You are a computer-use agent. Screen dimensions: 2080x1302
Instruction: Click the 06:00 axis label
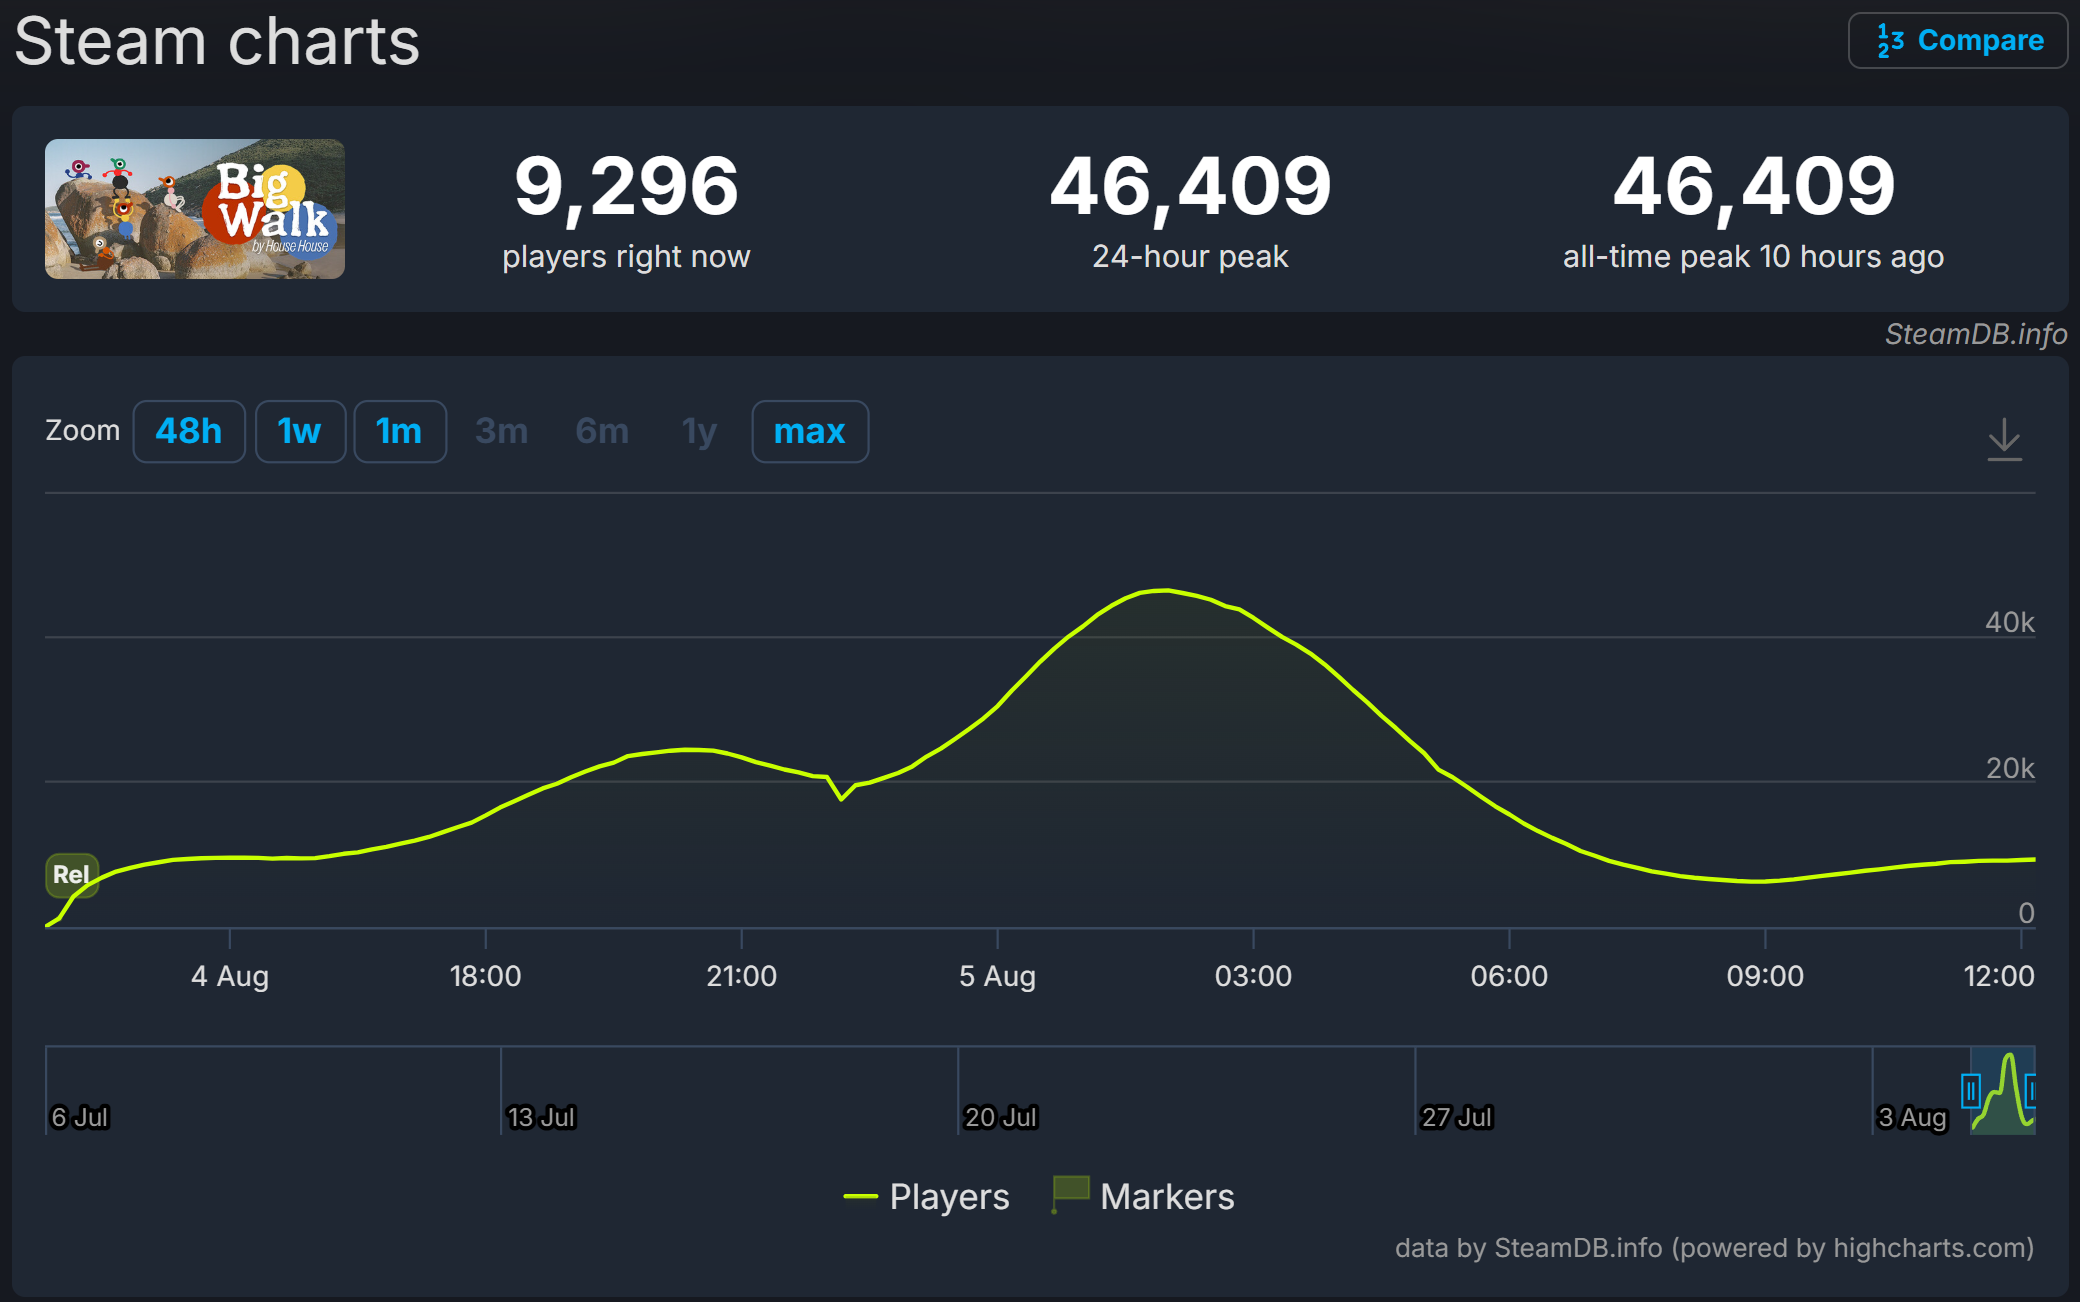pos(1509,976)
